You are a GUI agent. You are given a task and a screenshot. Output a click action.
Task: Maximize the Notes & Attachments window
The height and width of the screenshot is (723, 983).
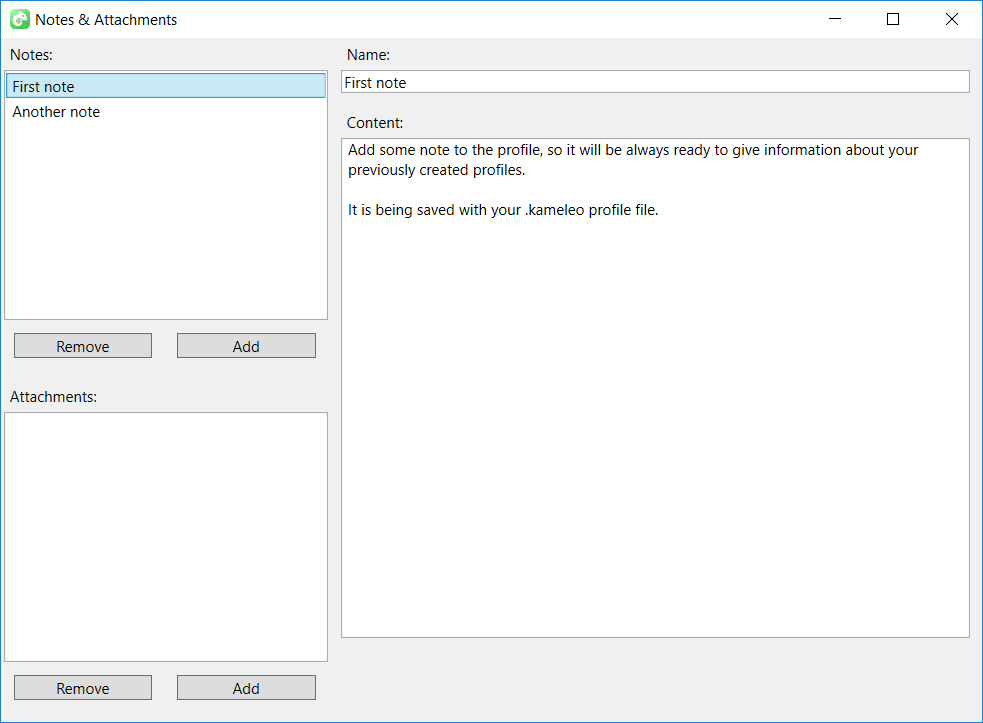(893, 19)
